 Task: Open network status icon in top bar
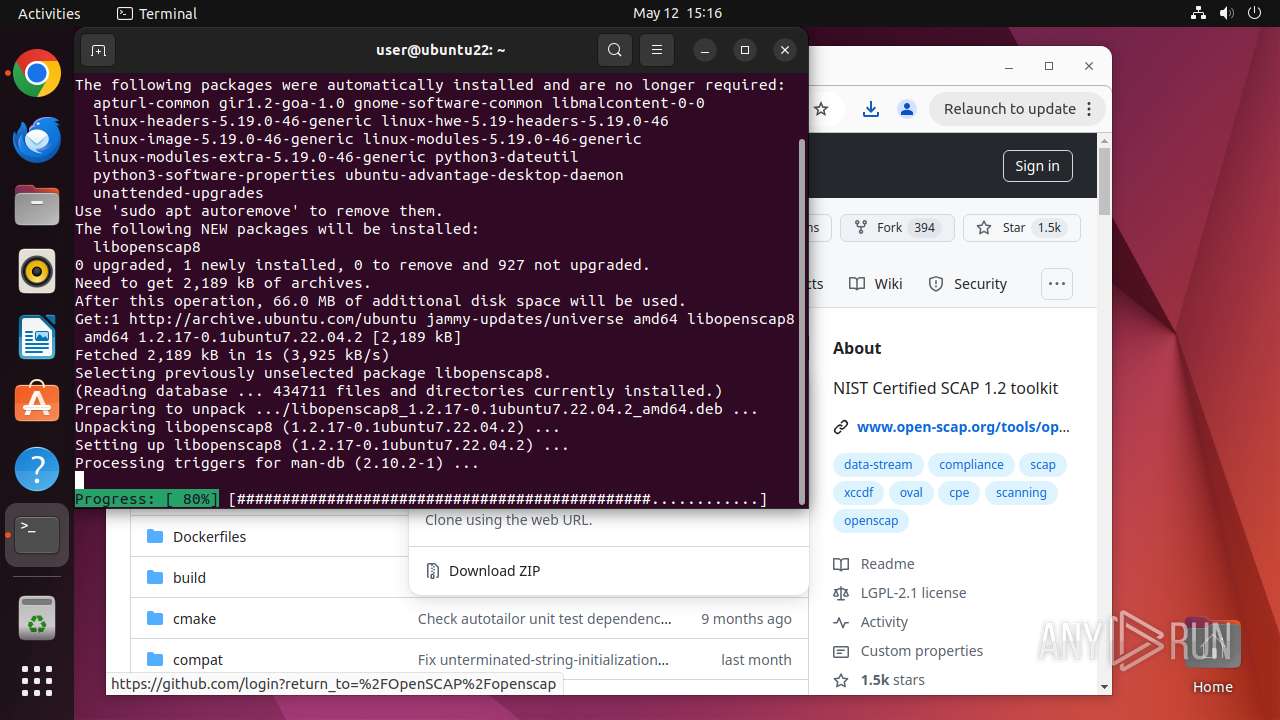pyautogui.click(x=1199, y=13)
